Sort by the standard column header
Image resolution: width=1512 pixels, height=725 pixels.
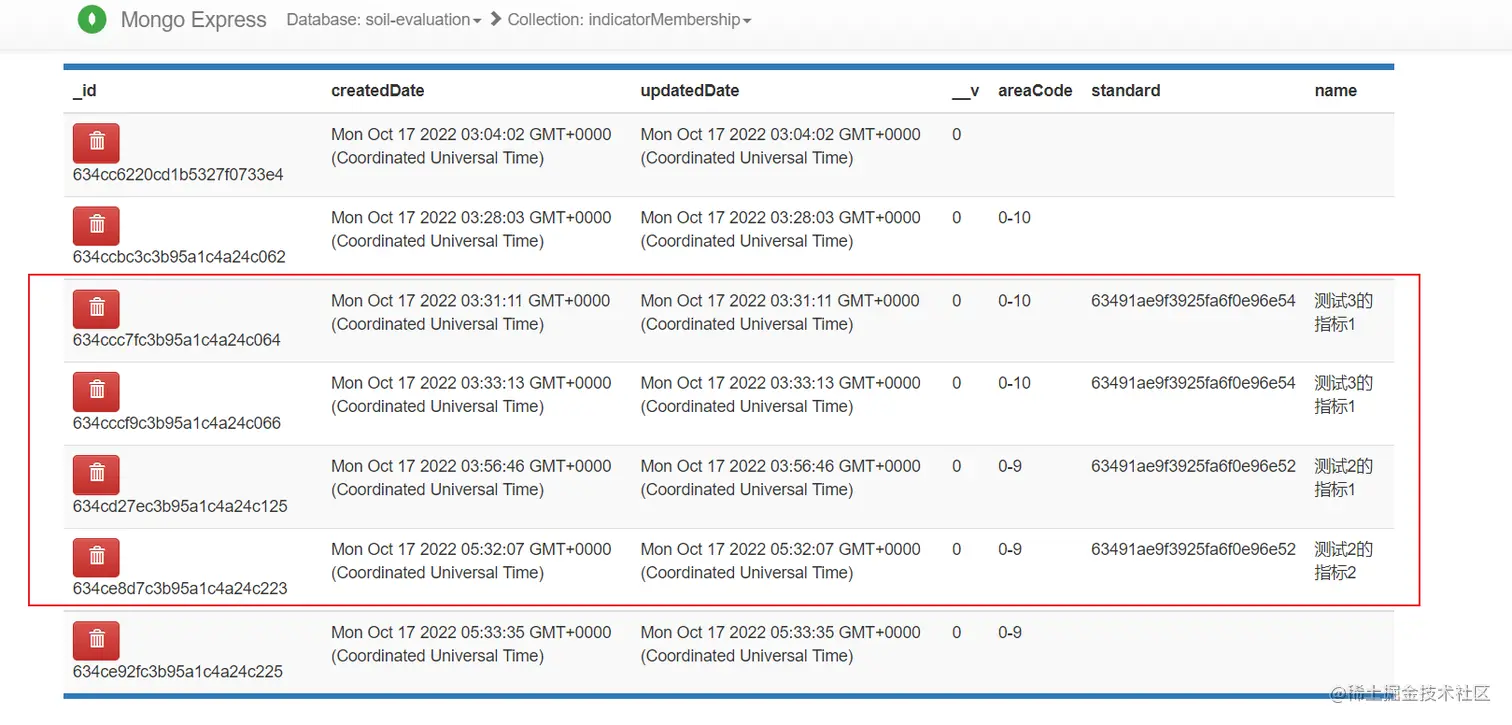pos(1126,90)
